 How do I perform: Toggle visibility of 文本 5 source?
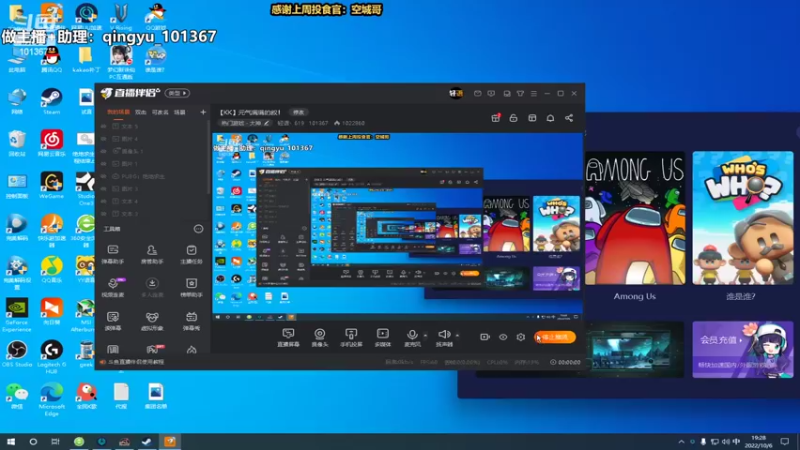[x=104, y=126]
